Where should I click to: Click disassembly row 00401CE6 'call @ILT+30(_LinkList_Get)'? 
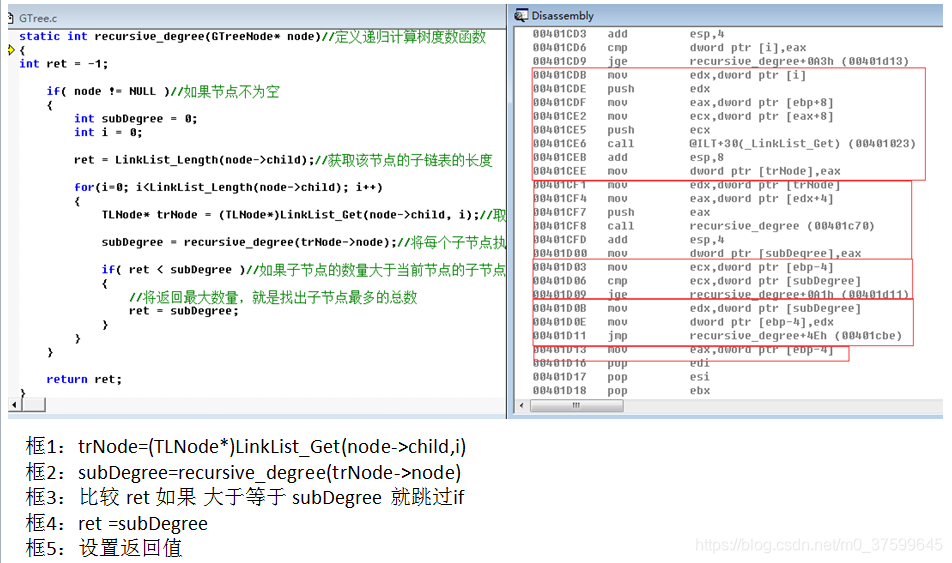pos(724,143)
